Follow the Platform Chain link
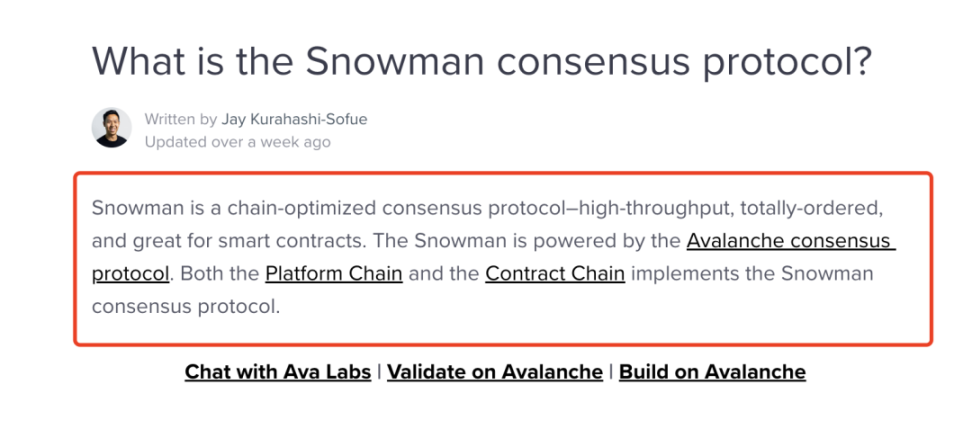Screen dimensions: 972x429 point(334,273)
